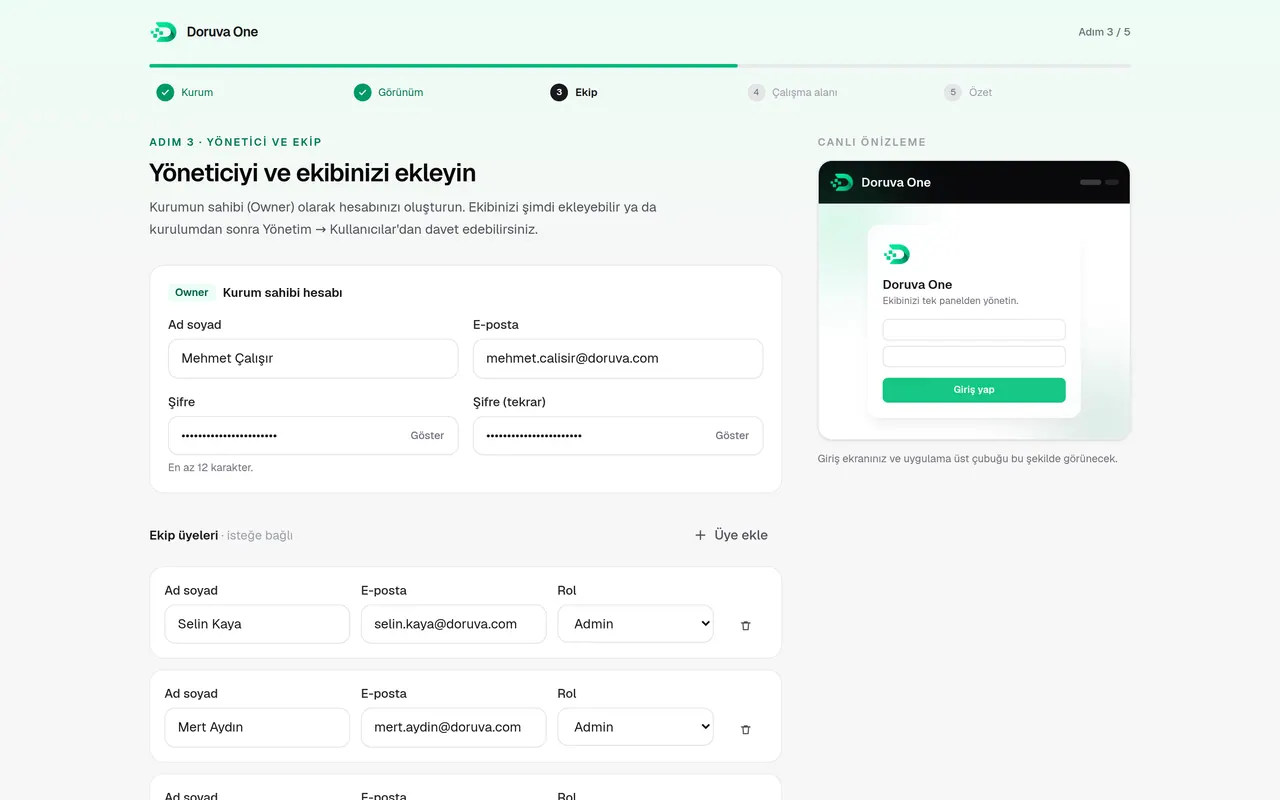
Task: Click the Doruva One logo icon in header
Action: (x=163, y=32)
